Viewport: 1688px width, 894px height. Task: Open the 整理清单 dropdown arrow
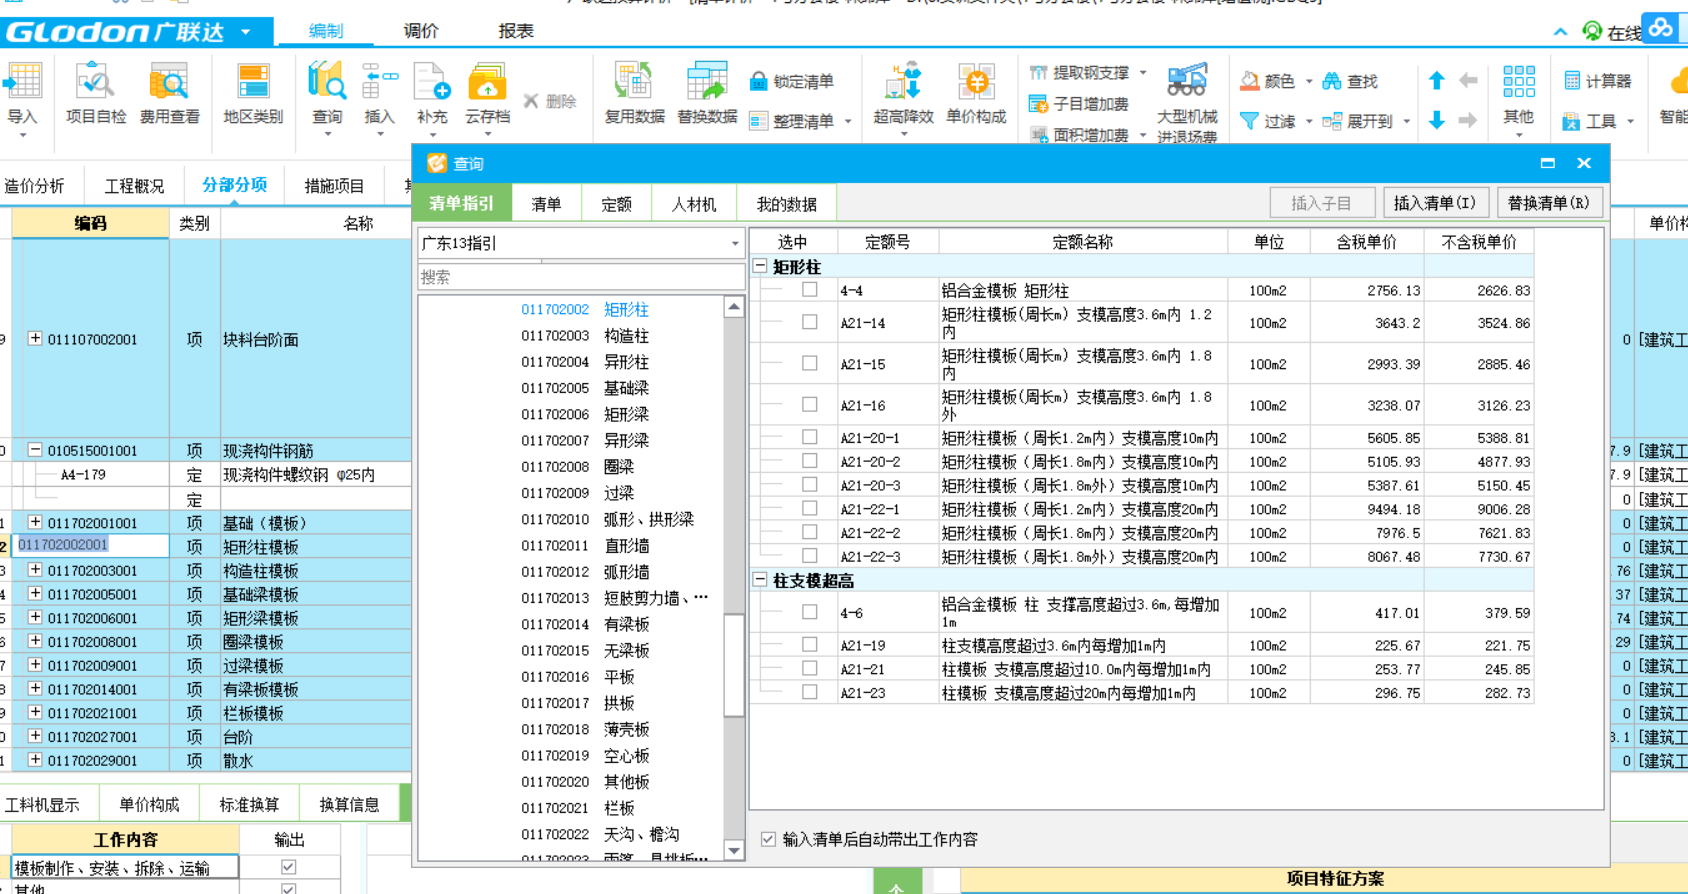[848, 122]
